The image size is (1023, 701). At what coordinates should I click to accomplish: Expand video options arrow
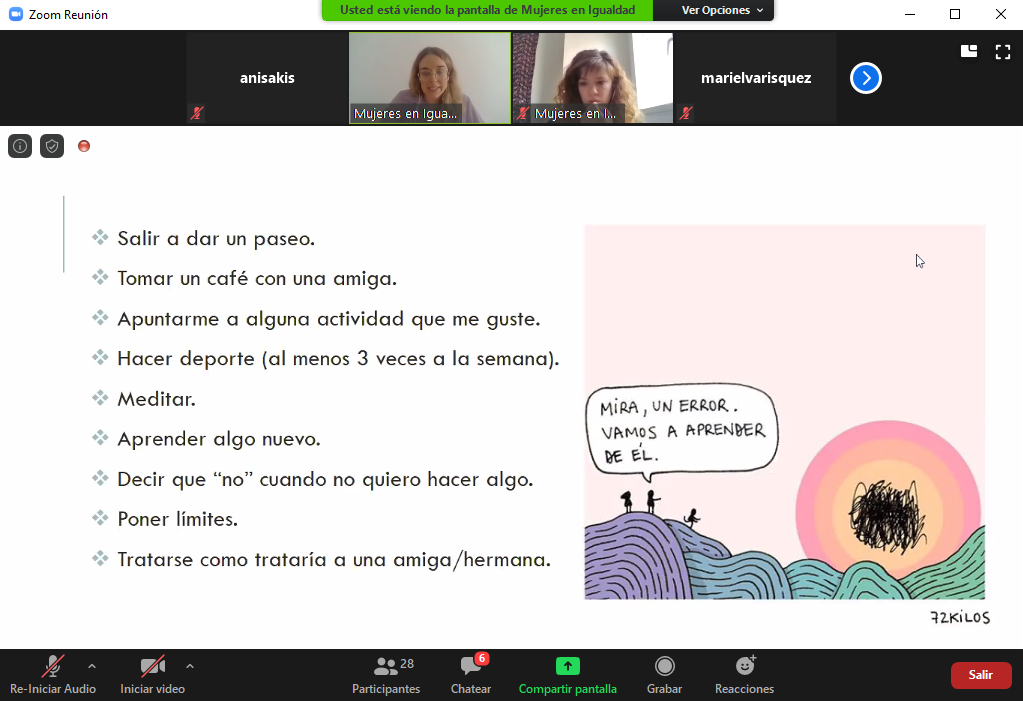point(190,666)
